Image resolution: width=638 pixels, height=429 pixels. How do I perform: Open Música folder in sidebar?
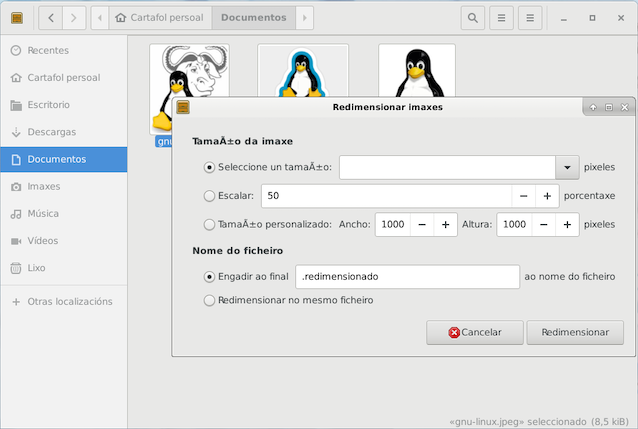coord(43,213)
